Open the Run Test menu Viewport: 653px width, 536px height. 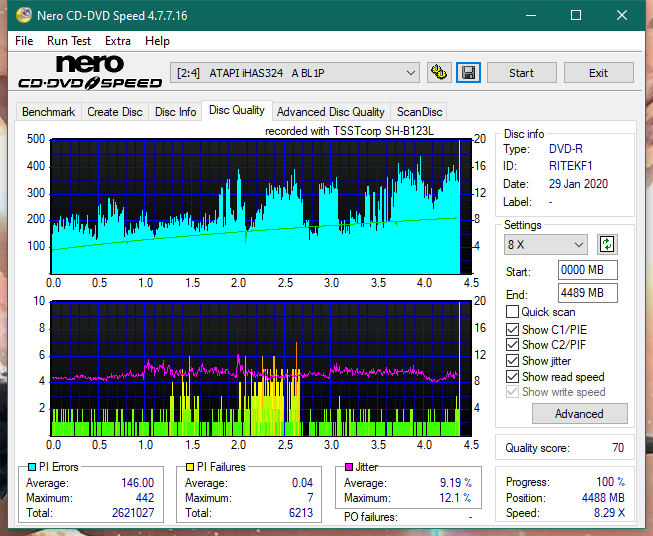69,41
